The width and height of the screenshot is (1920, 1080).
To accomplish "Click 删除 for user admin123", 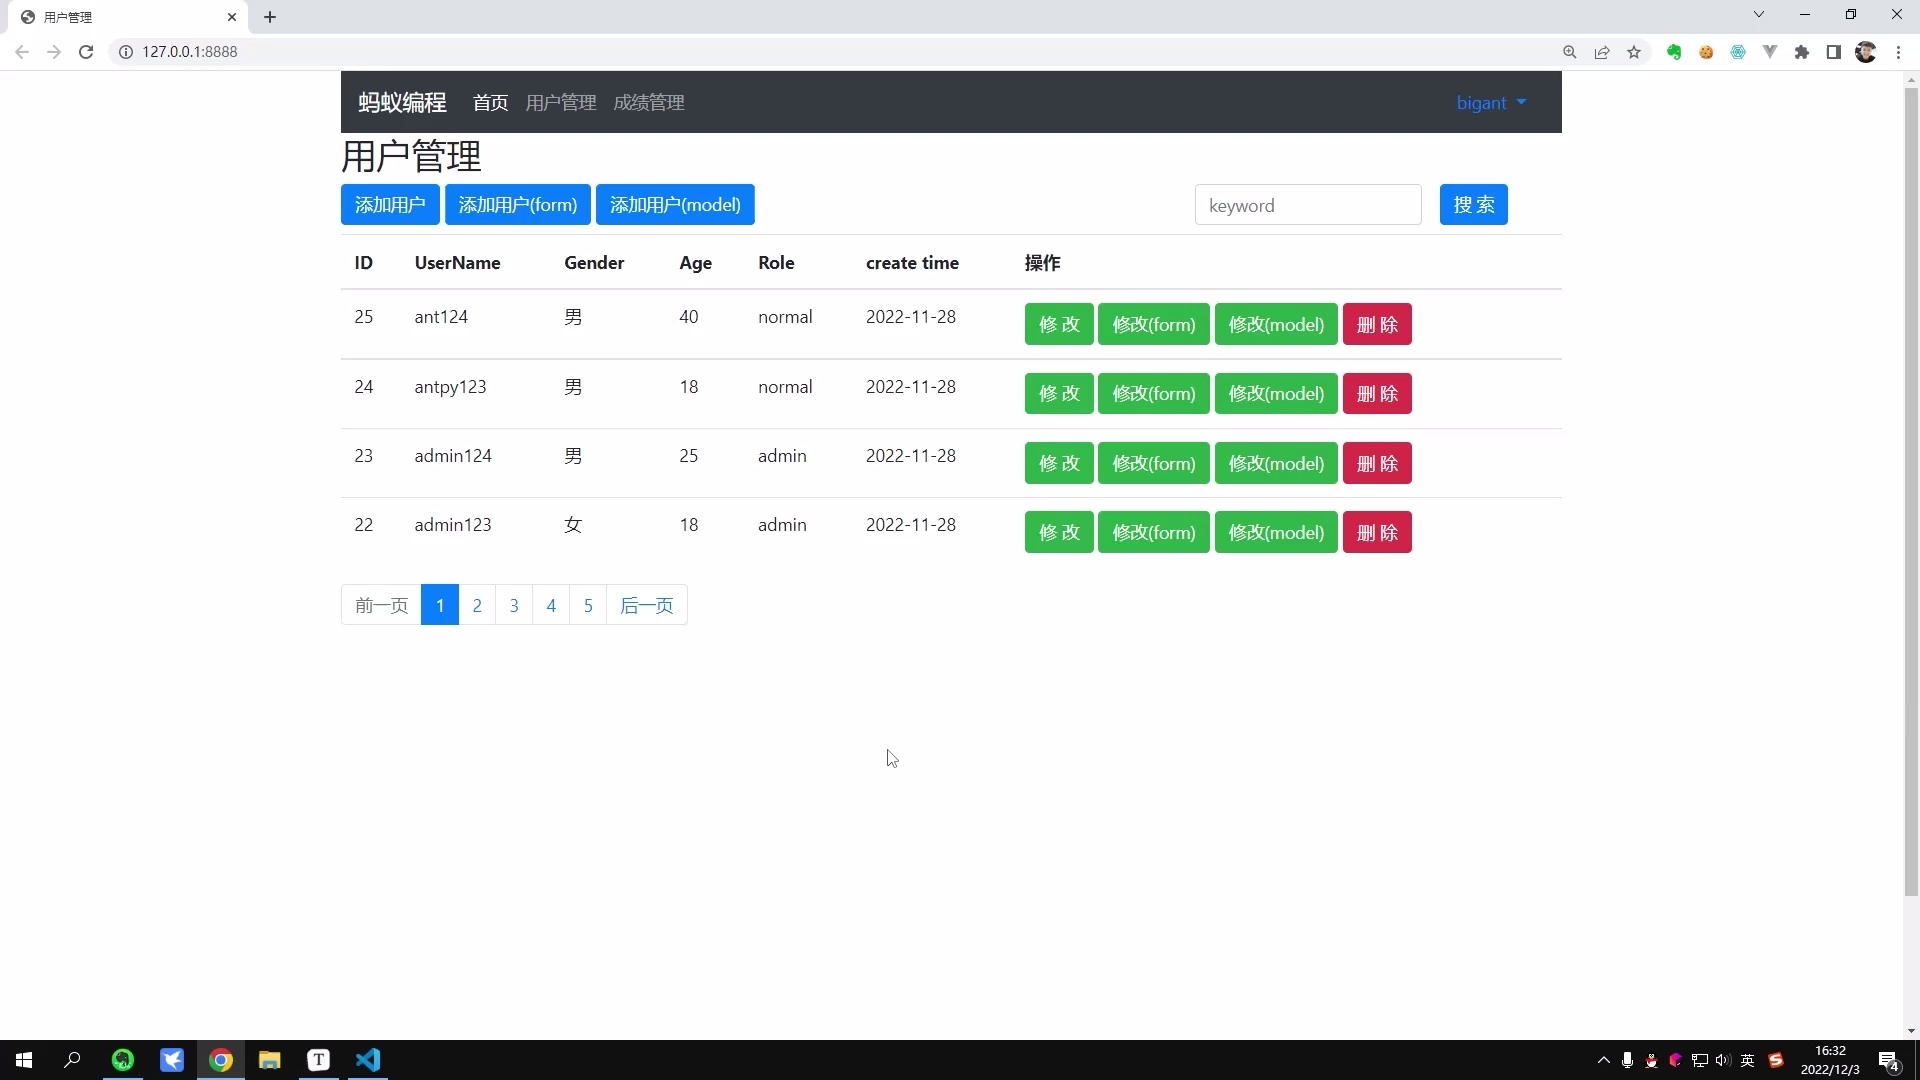I will 1377,532.
